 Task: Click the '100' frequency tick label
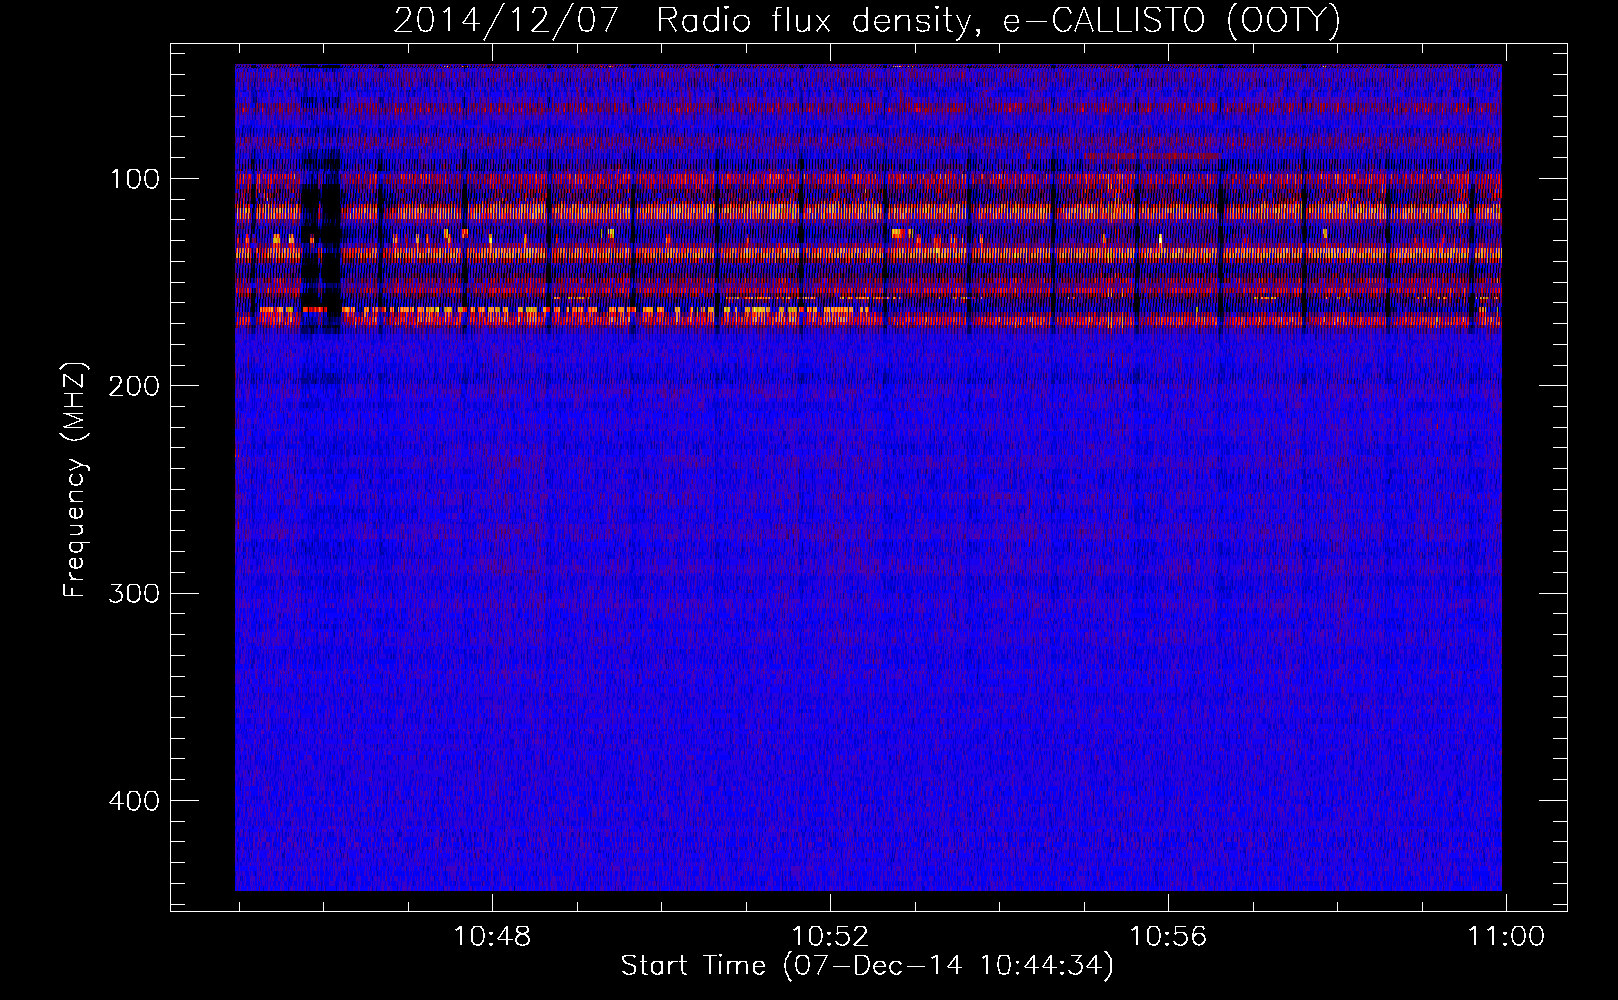pyautogui.click(x=134, y=179)
